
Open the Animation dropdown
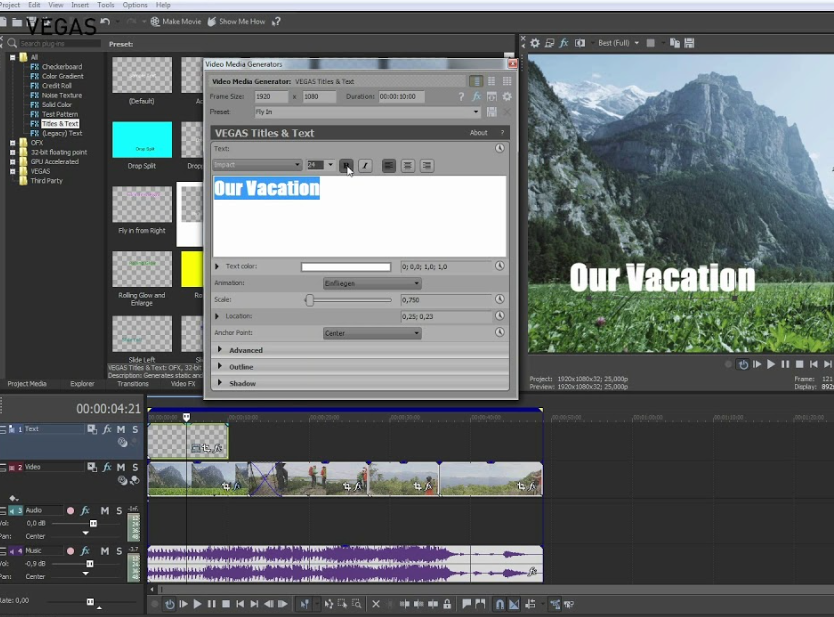click(372, 284)
